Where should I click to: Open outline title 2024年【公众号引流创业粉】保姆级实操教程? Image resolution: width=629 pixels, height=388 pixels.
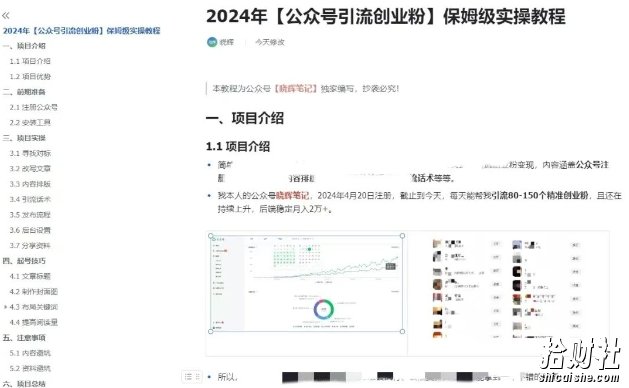81,30
